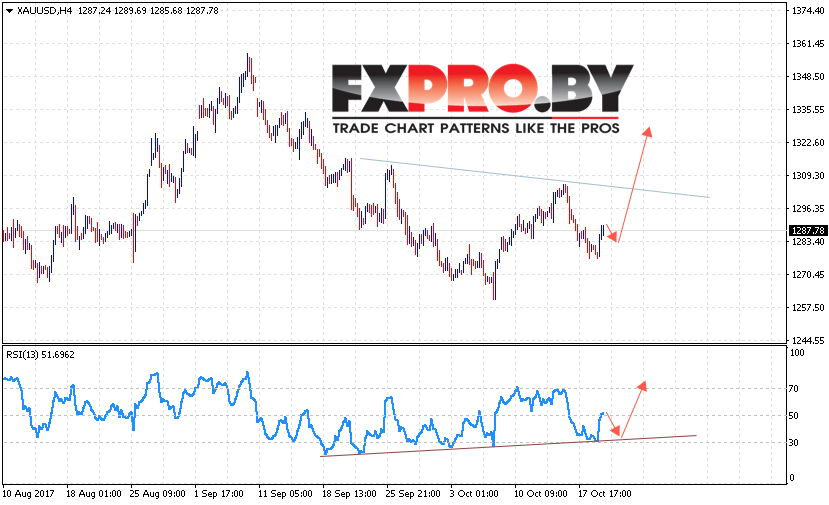The height and width of the screenshot is (505, 829).
Task: Select the current price label 1287.78
Action: click(x=807, y=231)
